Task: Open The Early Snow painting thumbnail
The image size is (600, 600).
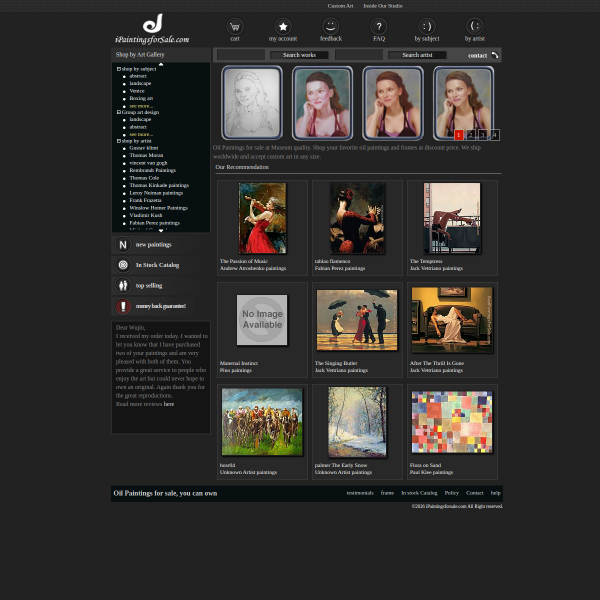Action: pos(357,422)
